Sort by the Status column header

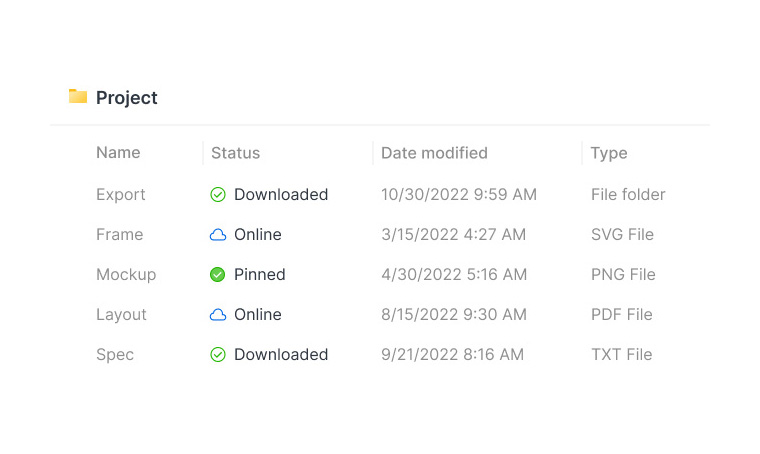pos(235,153)
